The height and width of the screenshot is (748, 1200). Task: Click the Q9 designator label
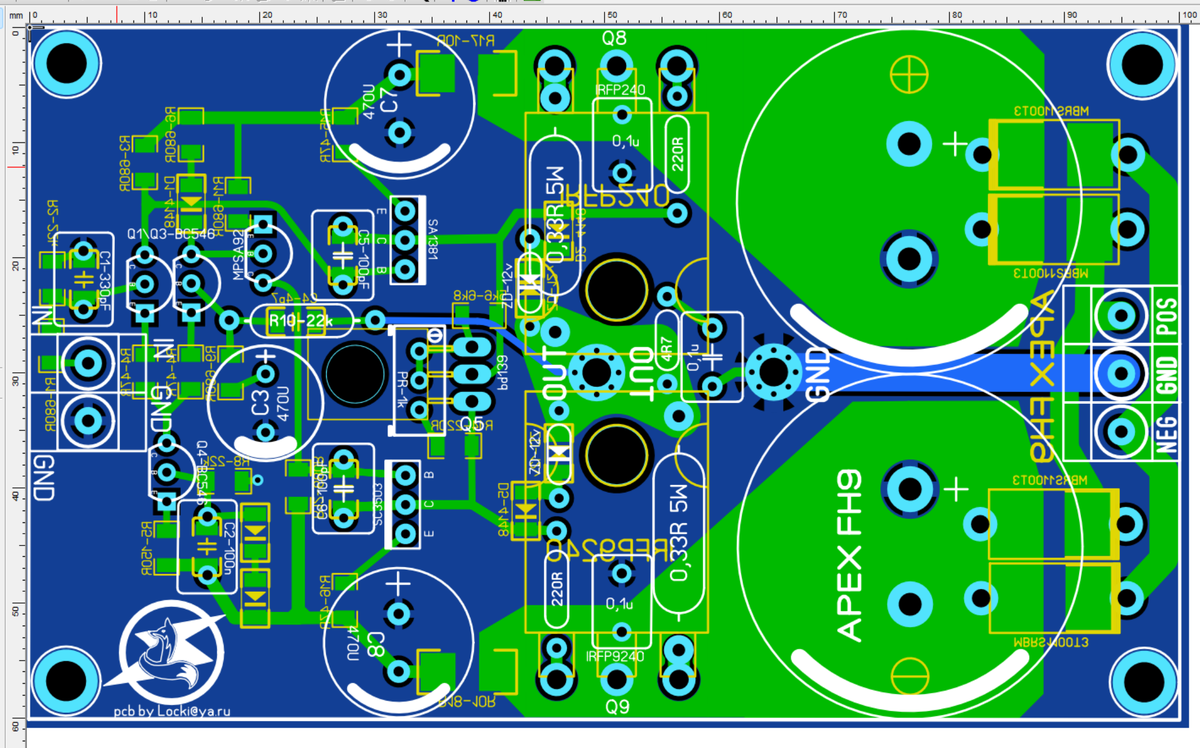coord(617,708)
